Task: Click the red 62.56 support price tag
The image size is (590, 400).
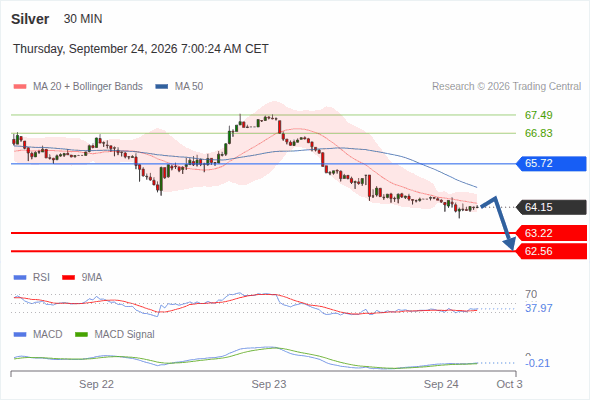Action: [x=551, y=251]
